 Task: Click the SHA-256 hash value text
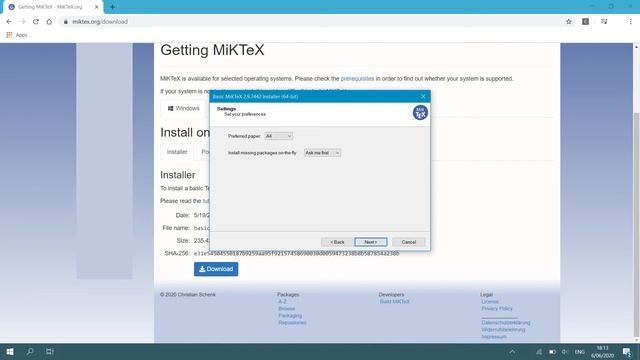click(297, 253)
